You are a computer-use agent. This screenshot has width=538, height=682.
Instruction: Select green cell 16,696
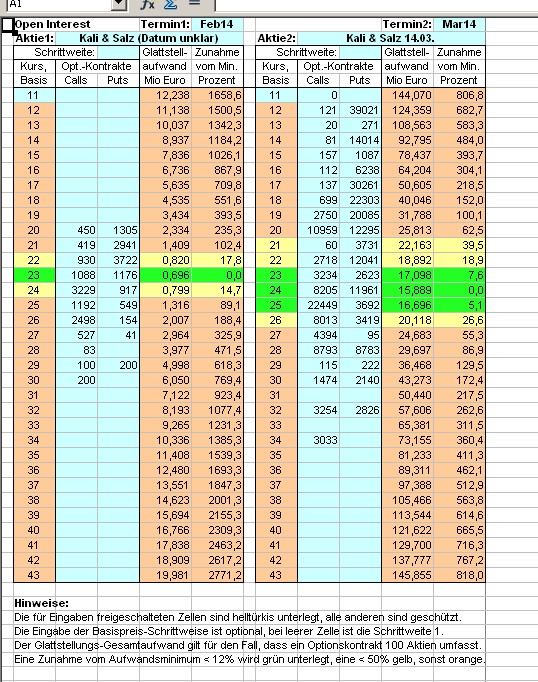coord(408,305)
